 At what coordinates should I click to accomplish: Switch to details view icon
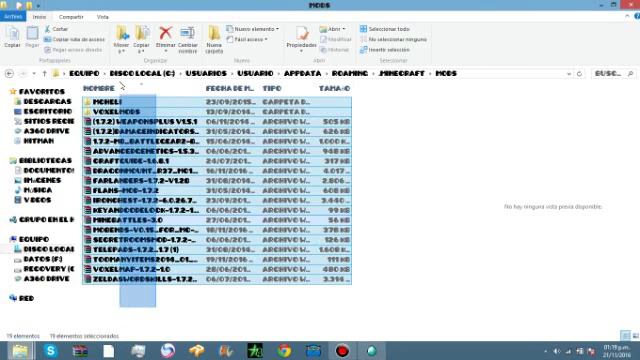(625, 336)
